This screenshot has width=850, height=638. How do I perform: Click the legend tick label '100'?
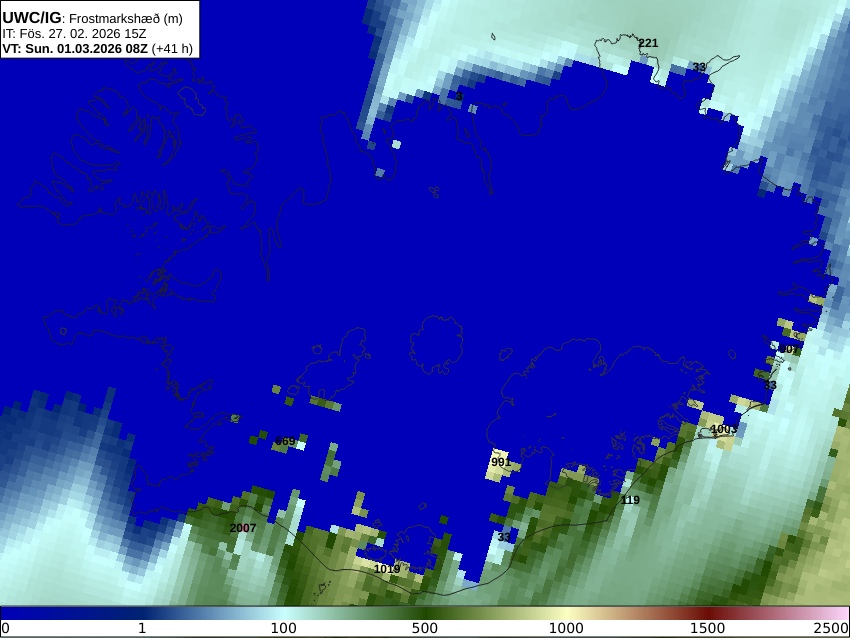pos(284,629)
